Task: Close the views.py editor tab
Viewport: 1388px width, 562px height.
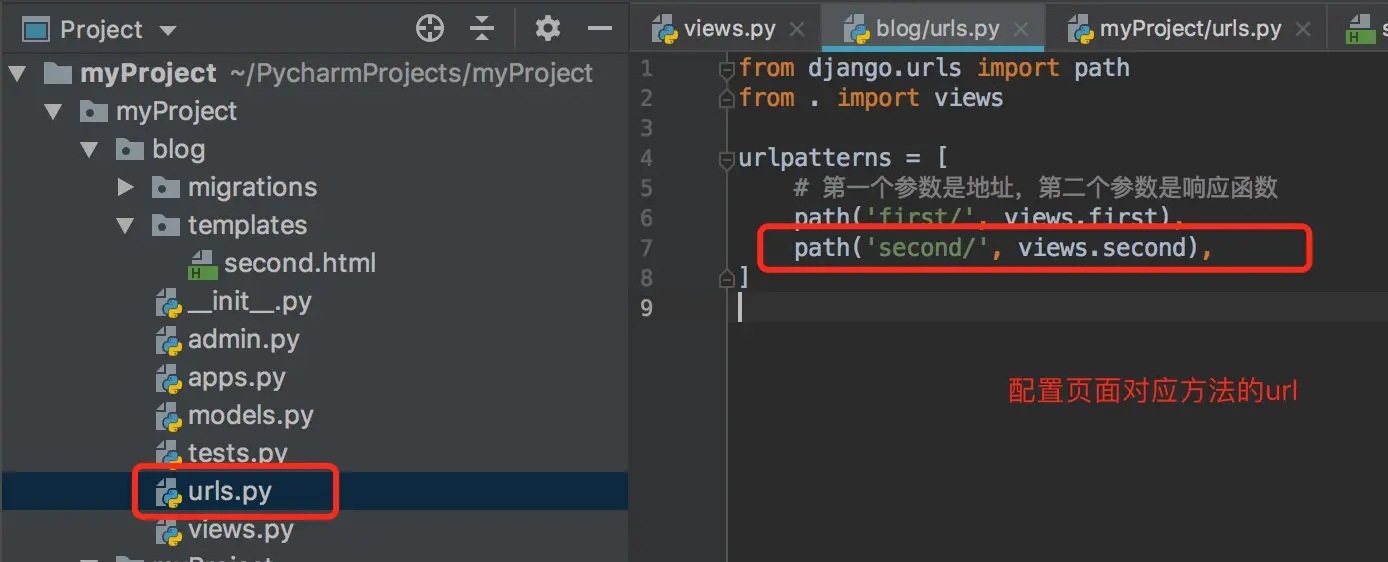Action: point(796,30)
